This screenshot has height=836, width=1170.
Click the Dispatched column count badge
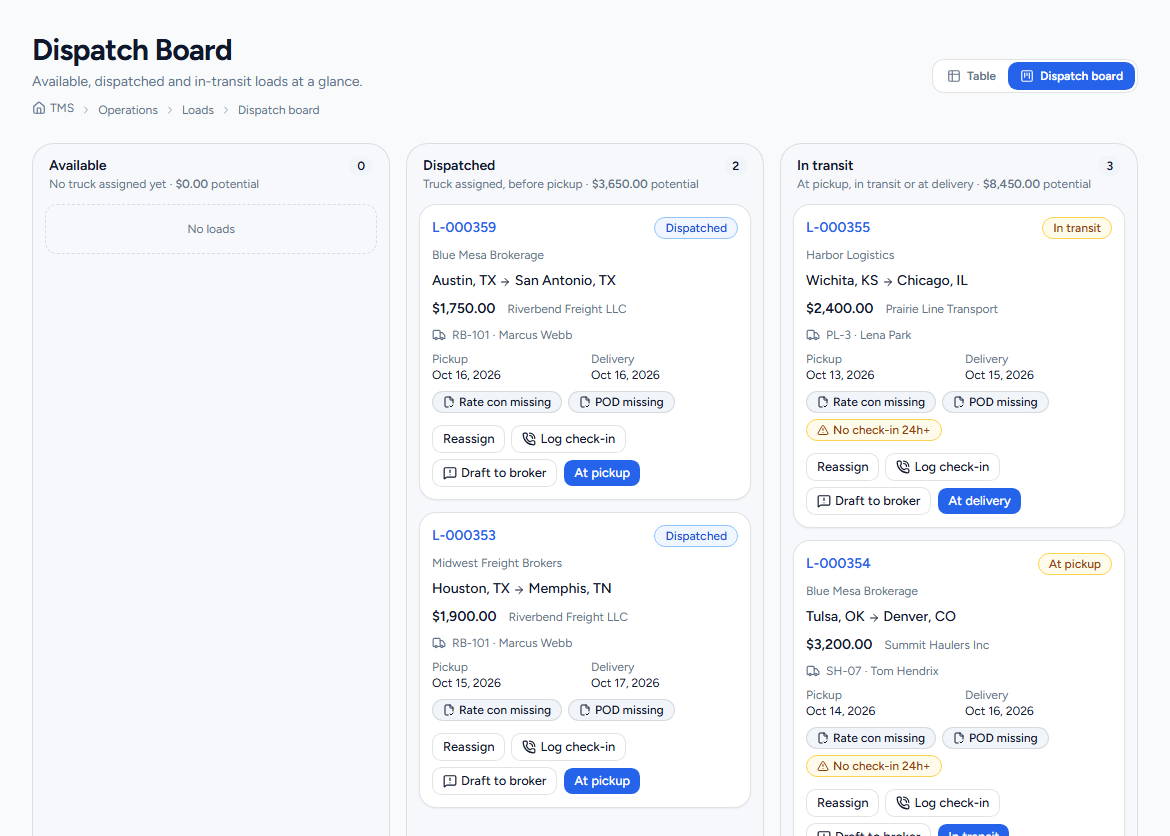pos(736,166)
